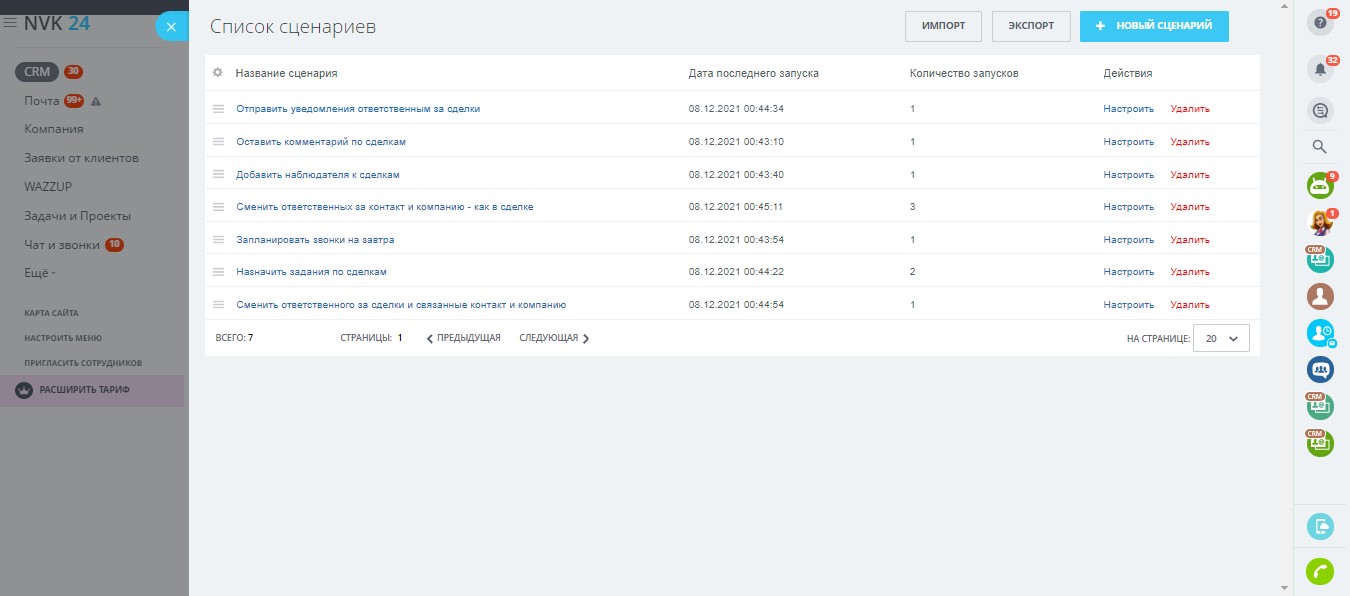The height and width of the screenshot is (596, 1350).
Task: Toggle the hamburger menu next to NVK 24
Action: click(11, 23)
